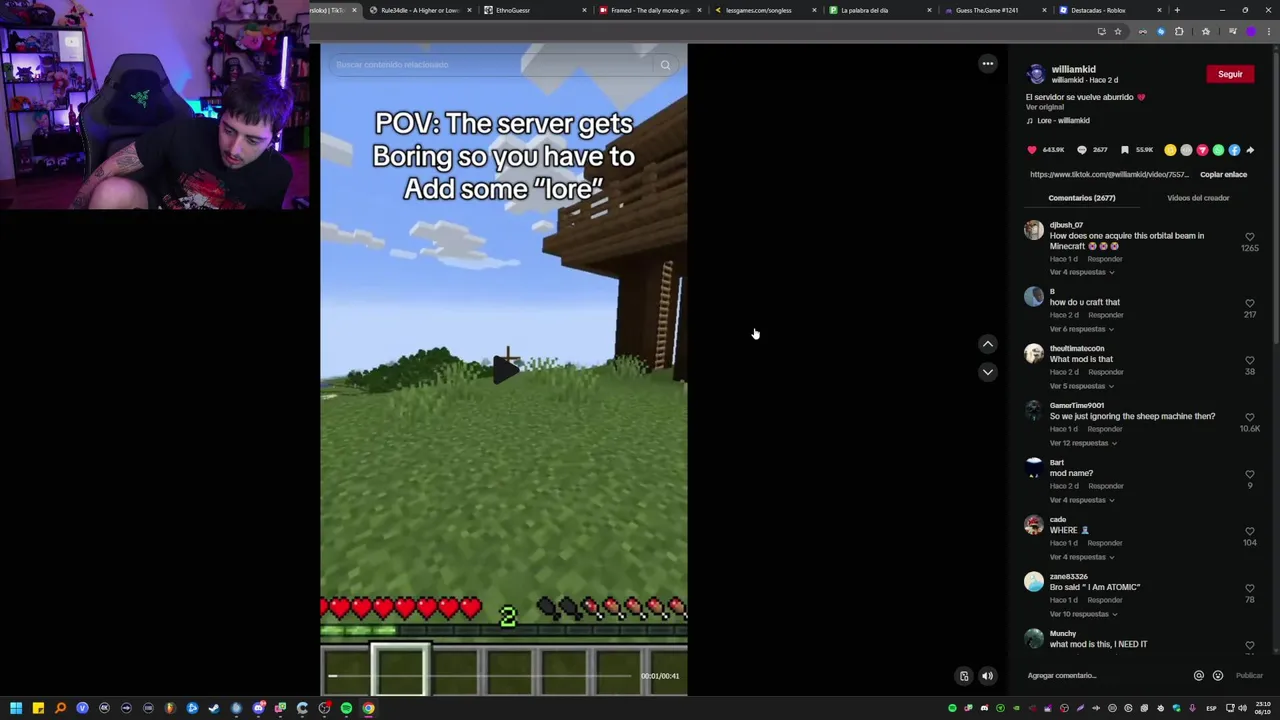Click the mini-player icon beside volume

tap(964, 676)
